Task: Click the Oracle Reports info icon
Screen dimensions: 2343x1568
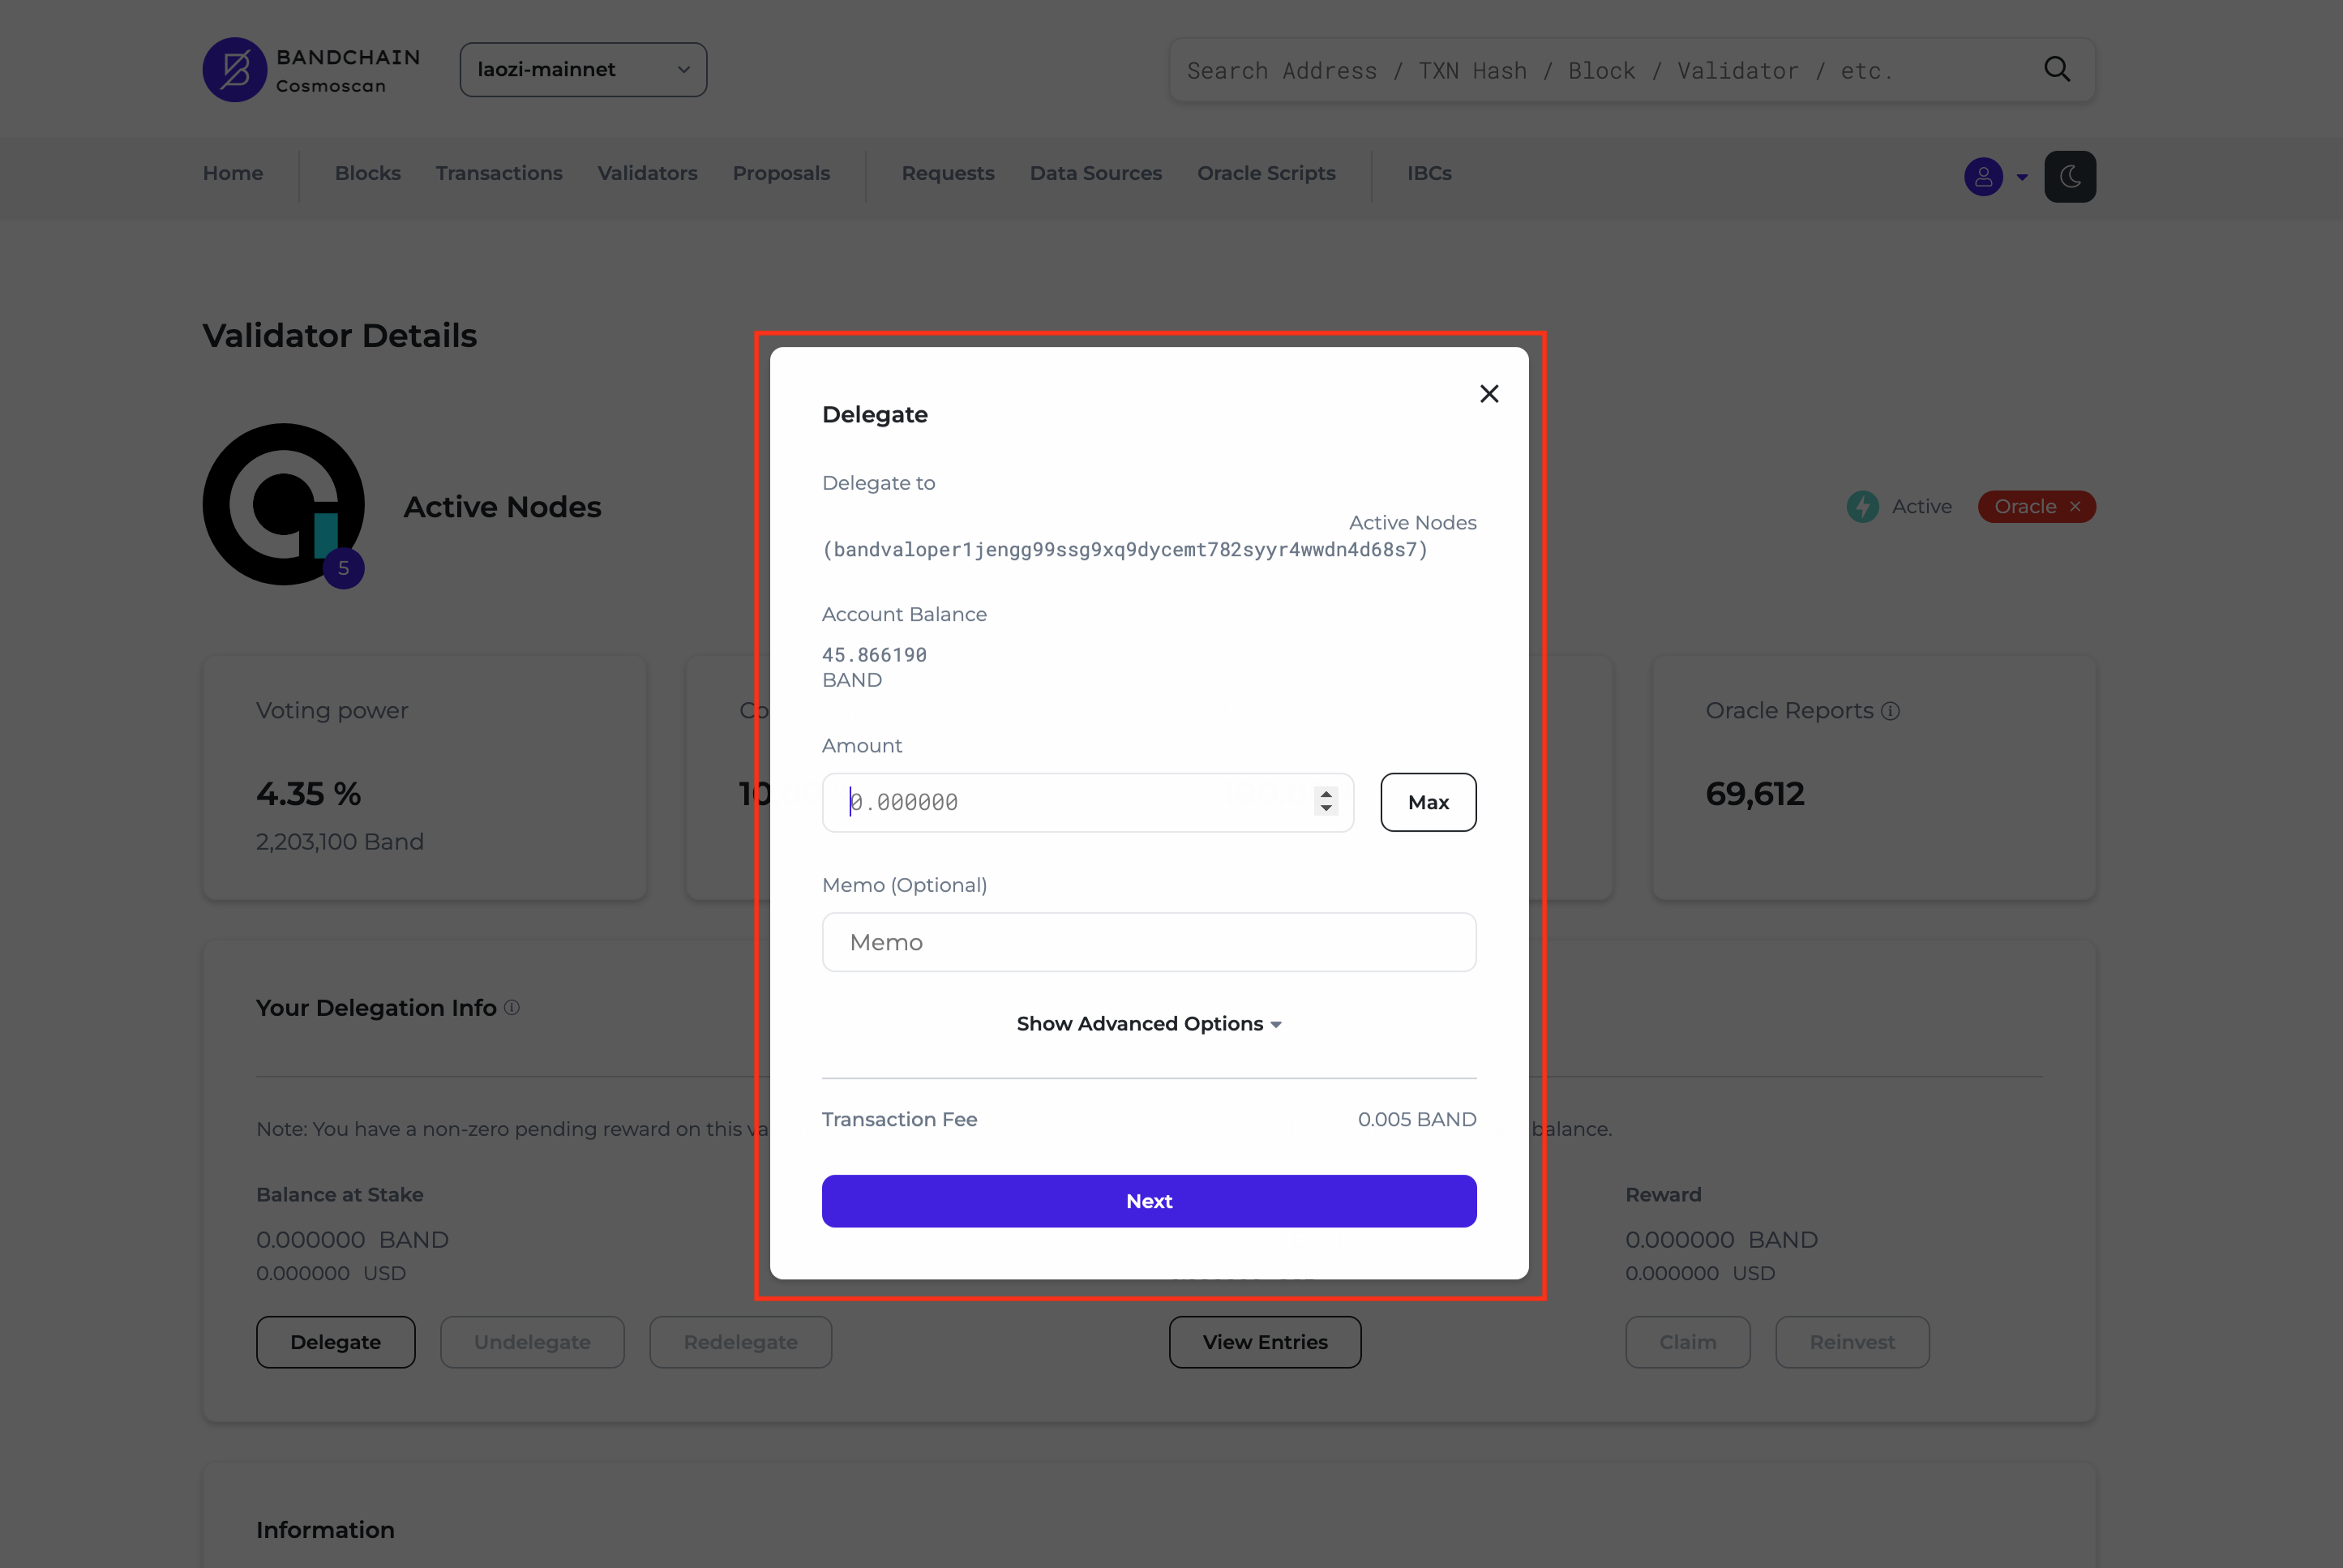Action: (1890, 711)
